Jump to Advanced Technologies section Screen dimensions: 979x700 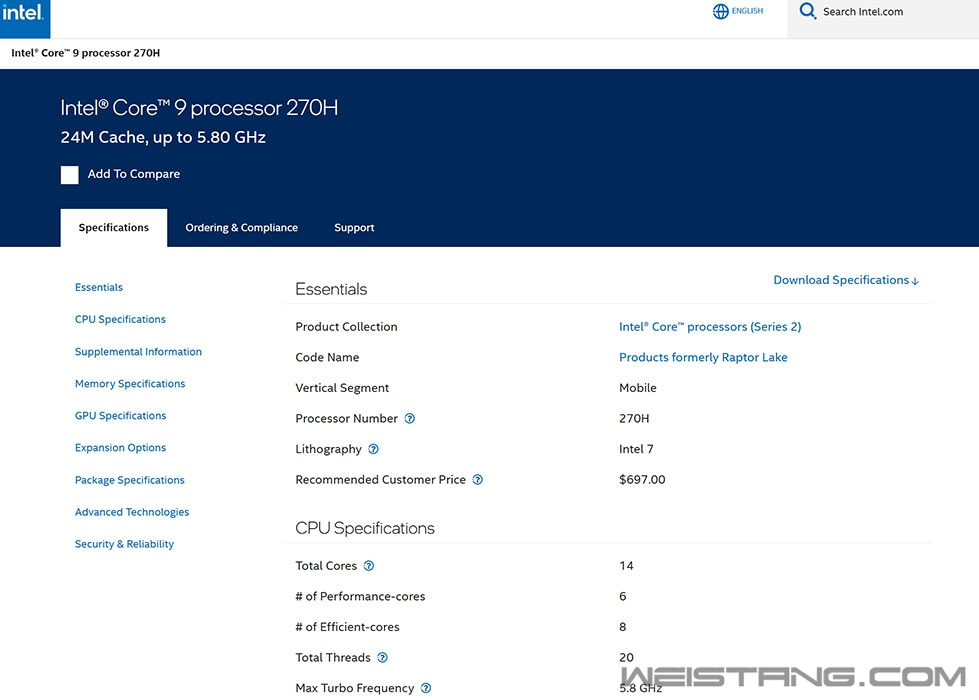point(132,512)
